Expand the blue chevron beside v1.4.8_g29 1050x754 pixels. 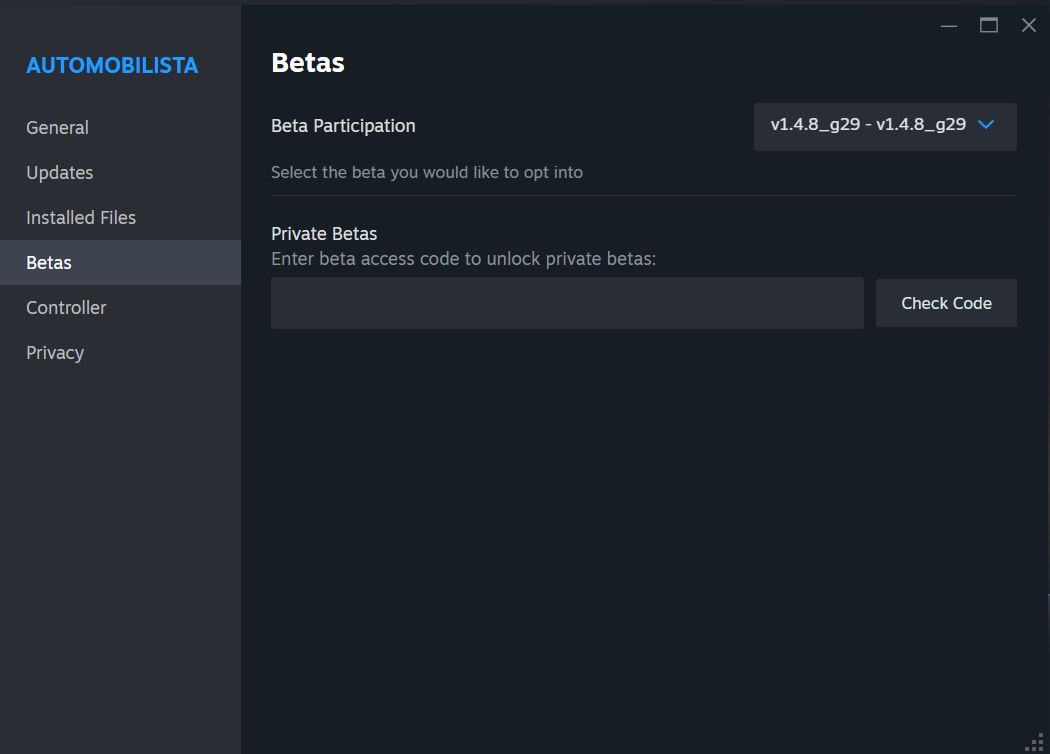click(x=986, y=125)
